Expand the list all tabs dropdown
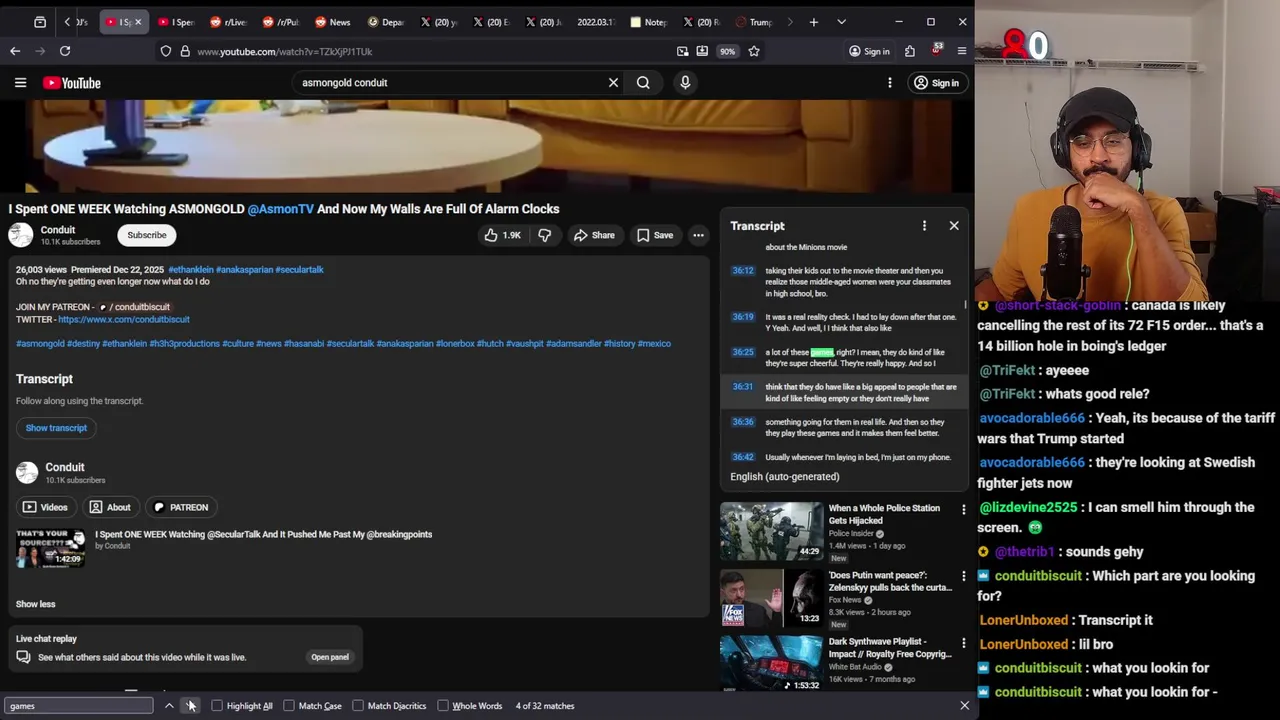Image resolution: width=1280 pixels, height=720 pixels. click(x=841, y=22)
